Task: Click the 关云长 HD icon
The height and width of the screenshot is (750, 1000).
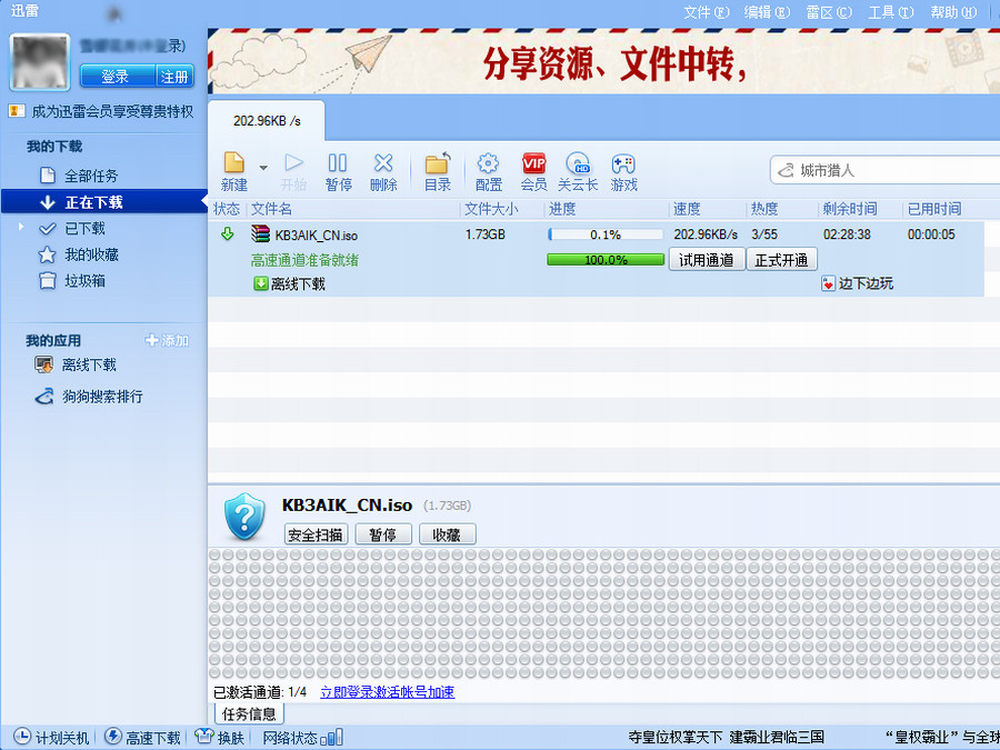Action: click(x=578, y=172)
